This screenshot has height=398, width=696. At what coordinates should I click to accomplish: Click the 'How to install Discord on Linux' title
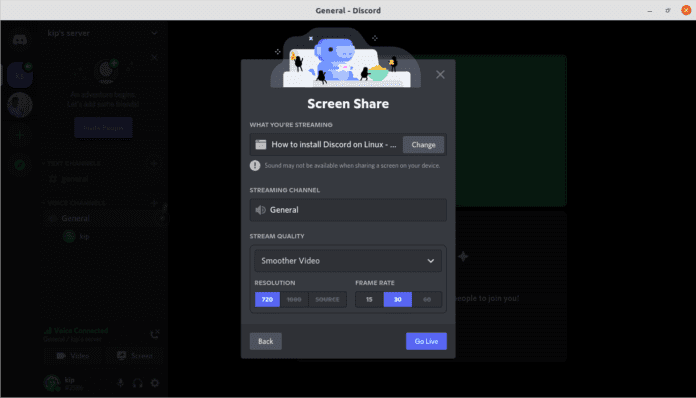click(x=334, y=145)
